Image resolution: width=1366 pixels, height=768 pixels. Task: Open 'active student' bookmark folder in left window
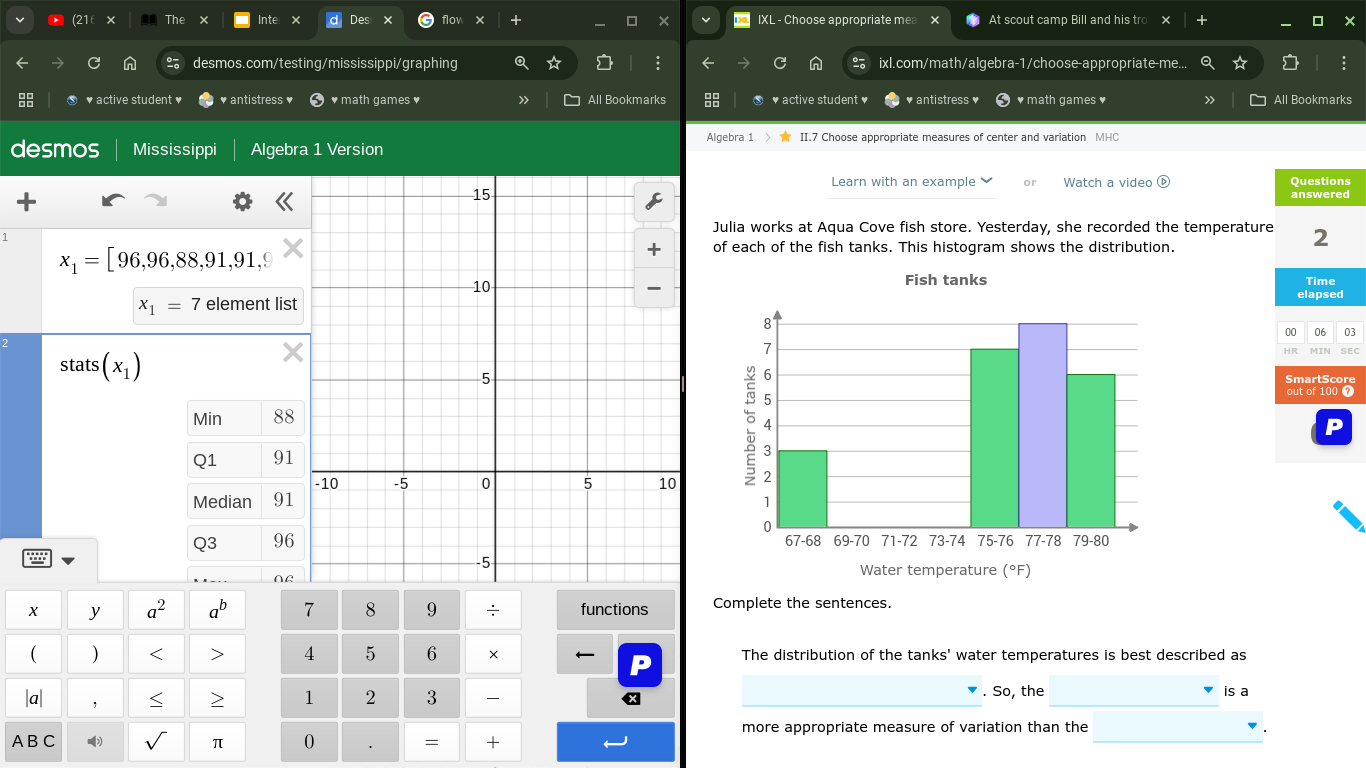(x=124, y=100)
